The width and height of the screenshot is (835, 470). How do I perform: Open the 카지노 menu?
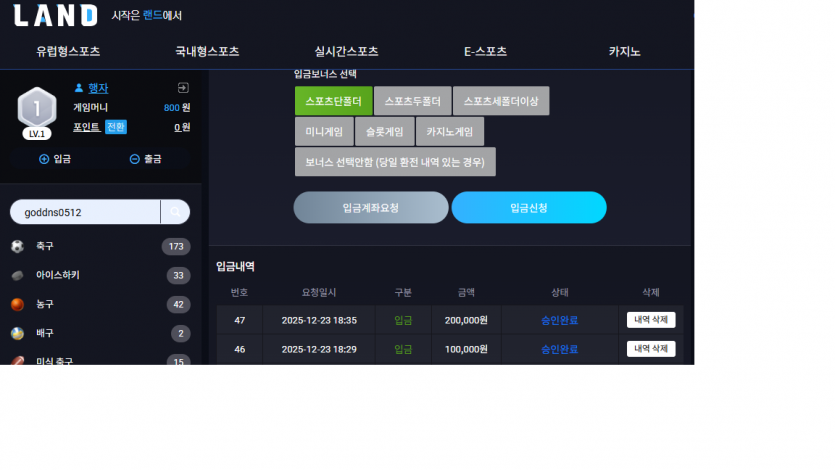(x=624, y=52)
